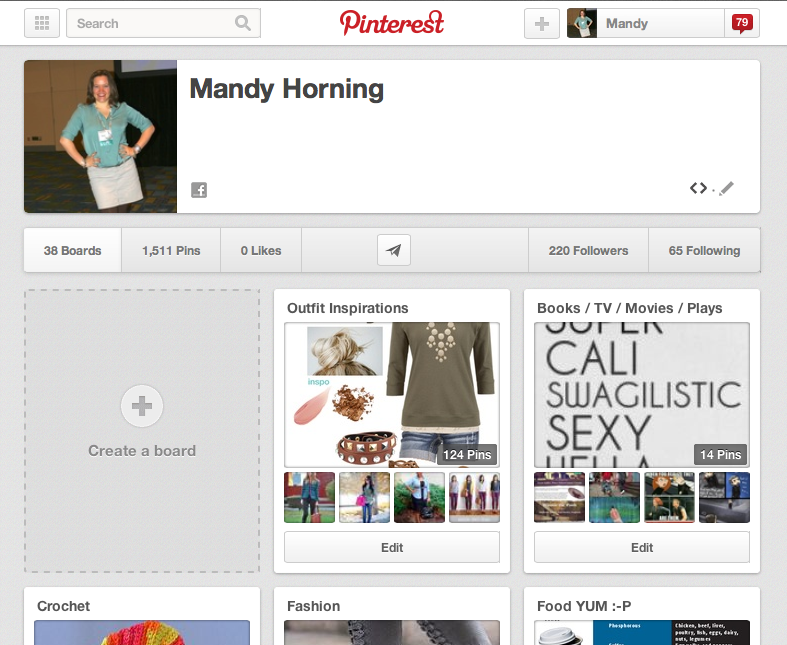Click the Mandy Horning name heading
This screenshot has height=645, width=787.
(x=287, y=89)
